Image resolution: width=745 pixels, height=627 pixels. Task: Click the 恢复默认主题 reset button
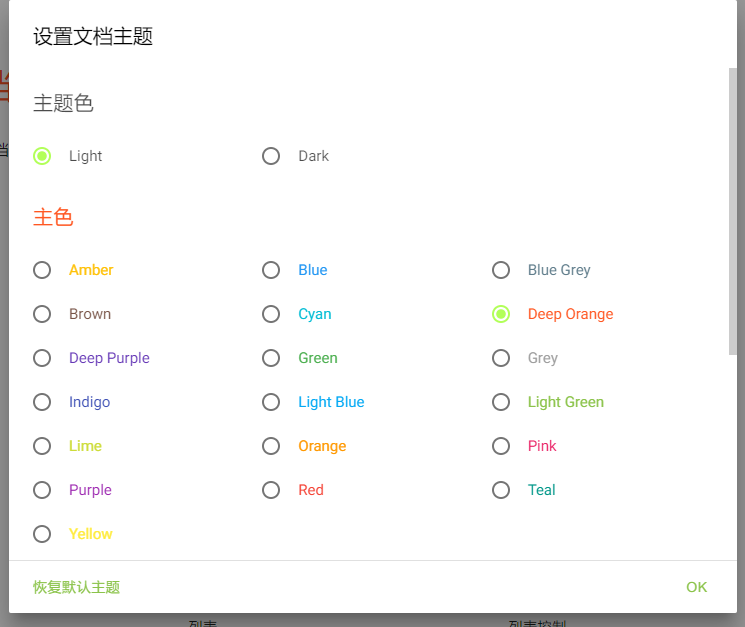click(77, 587)
